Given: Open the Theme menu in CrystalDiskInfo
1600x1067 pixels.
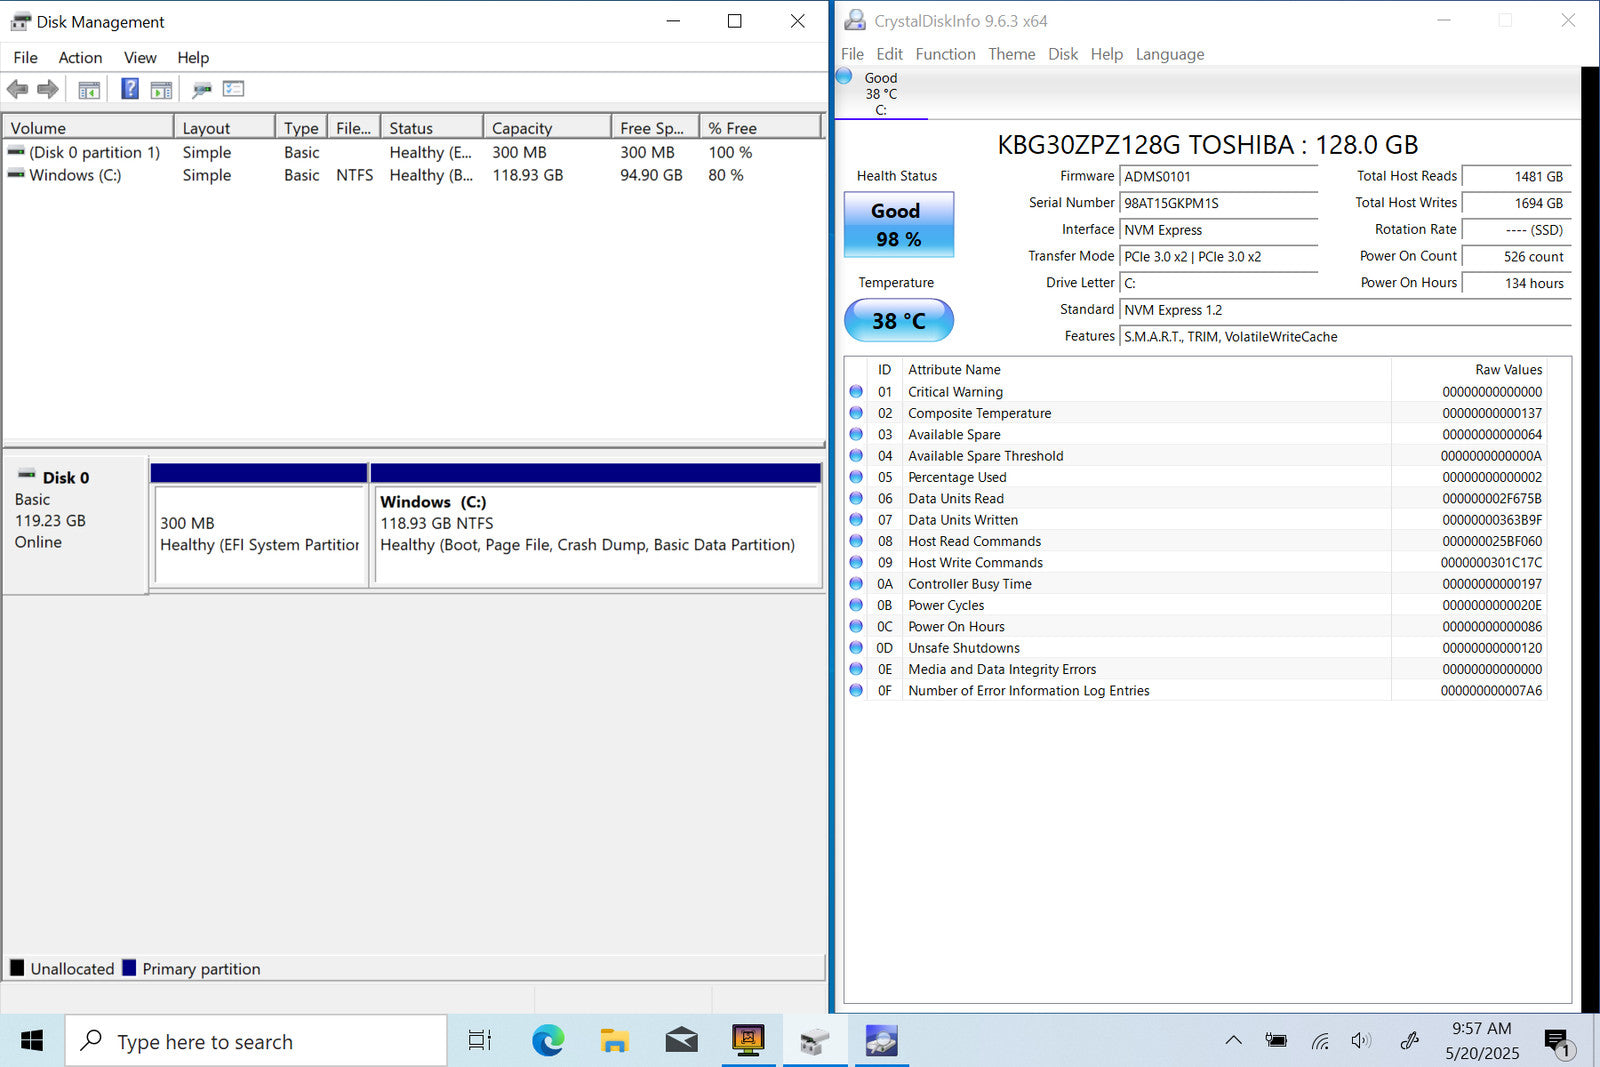Looking at the screenshot, I should [x=1011, y=54].
